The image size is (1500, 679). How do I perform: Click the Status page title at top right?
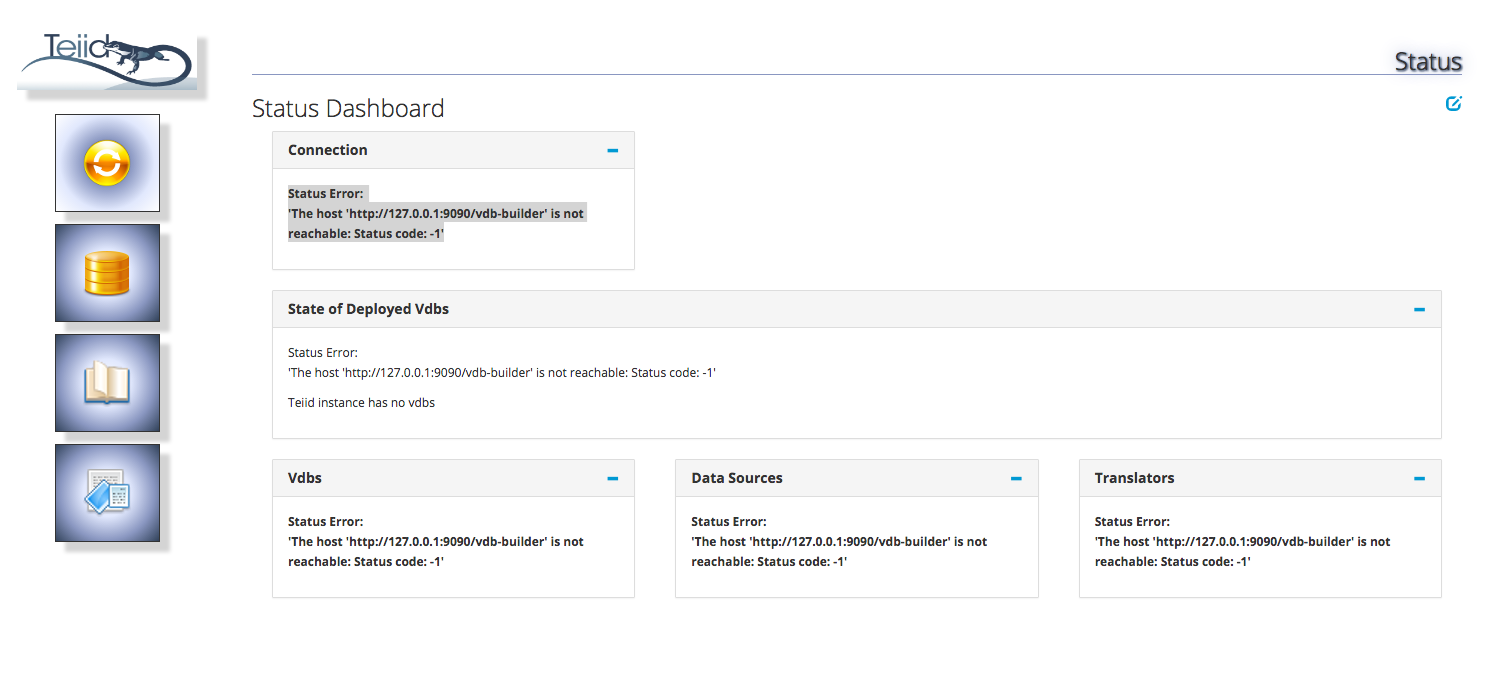point(1428,62)
